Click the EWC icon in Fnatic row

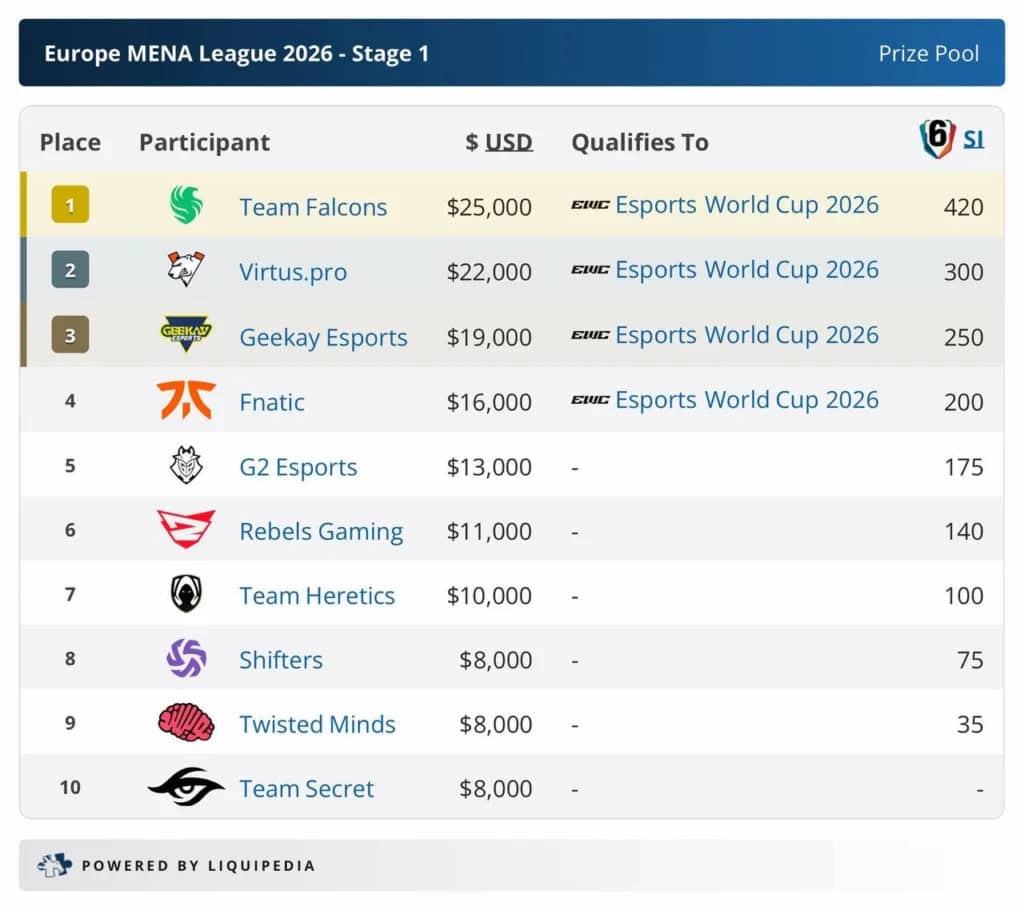click(x=590, y=400)
